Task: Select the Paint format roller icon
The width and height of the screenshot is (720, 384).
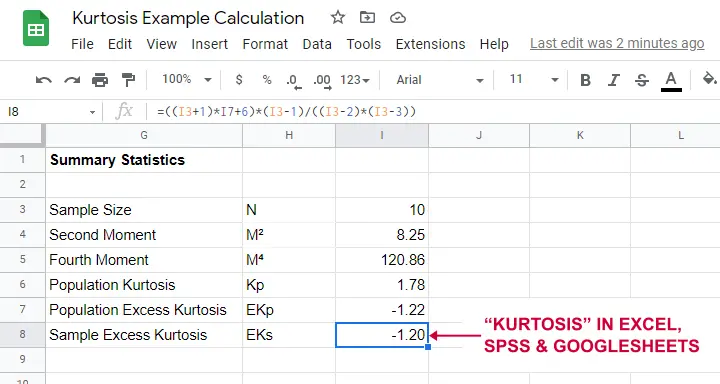Action: [128, 80]
